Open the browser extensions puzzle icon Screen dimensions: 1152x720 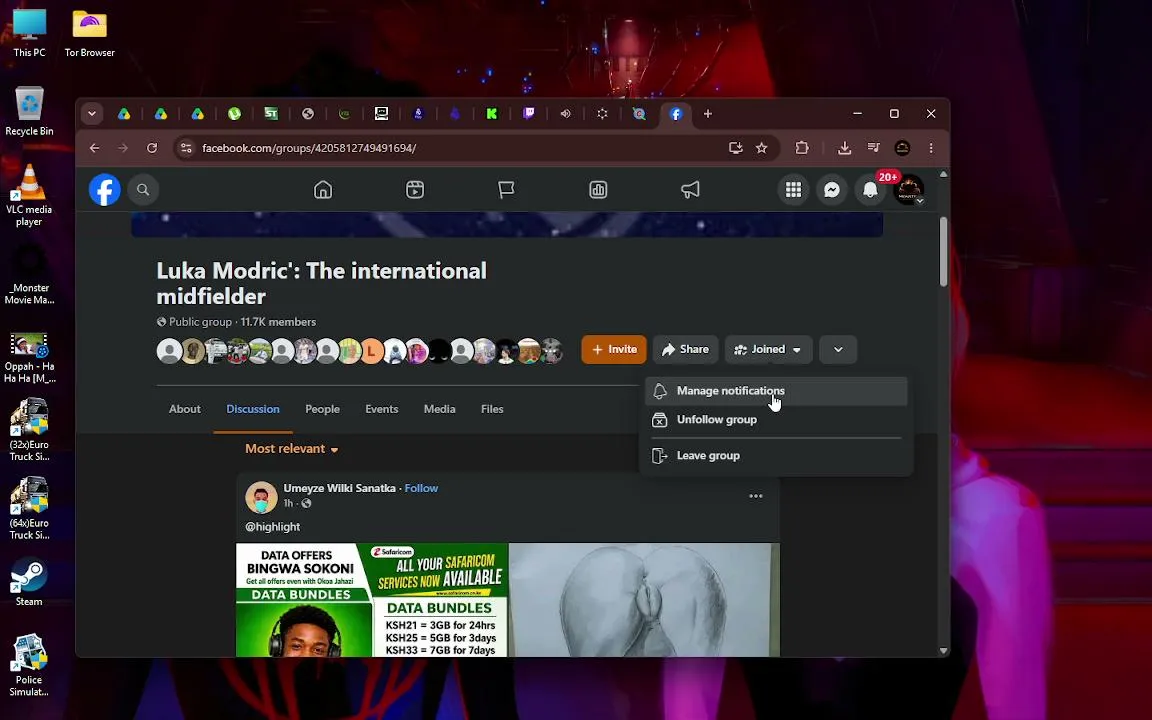point(802,148)
